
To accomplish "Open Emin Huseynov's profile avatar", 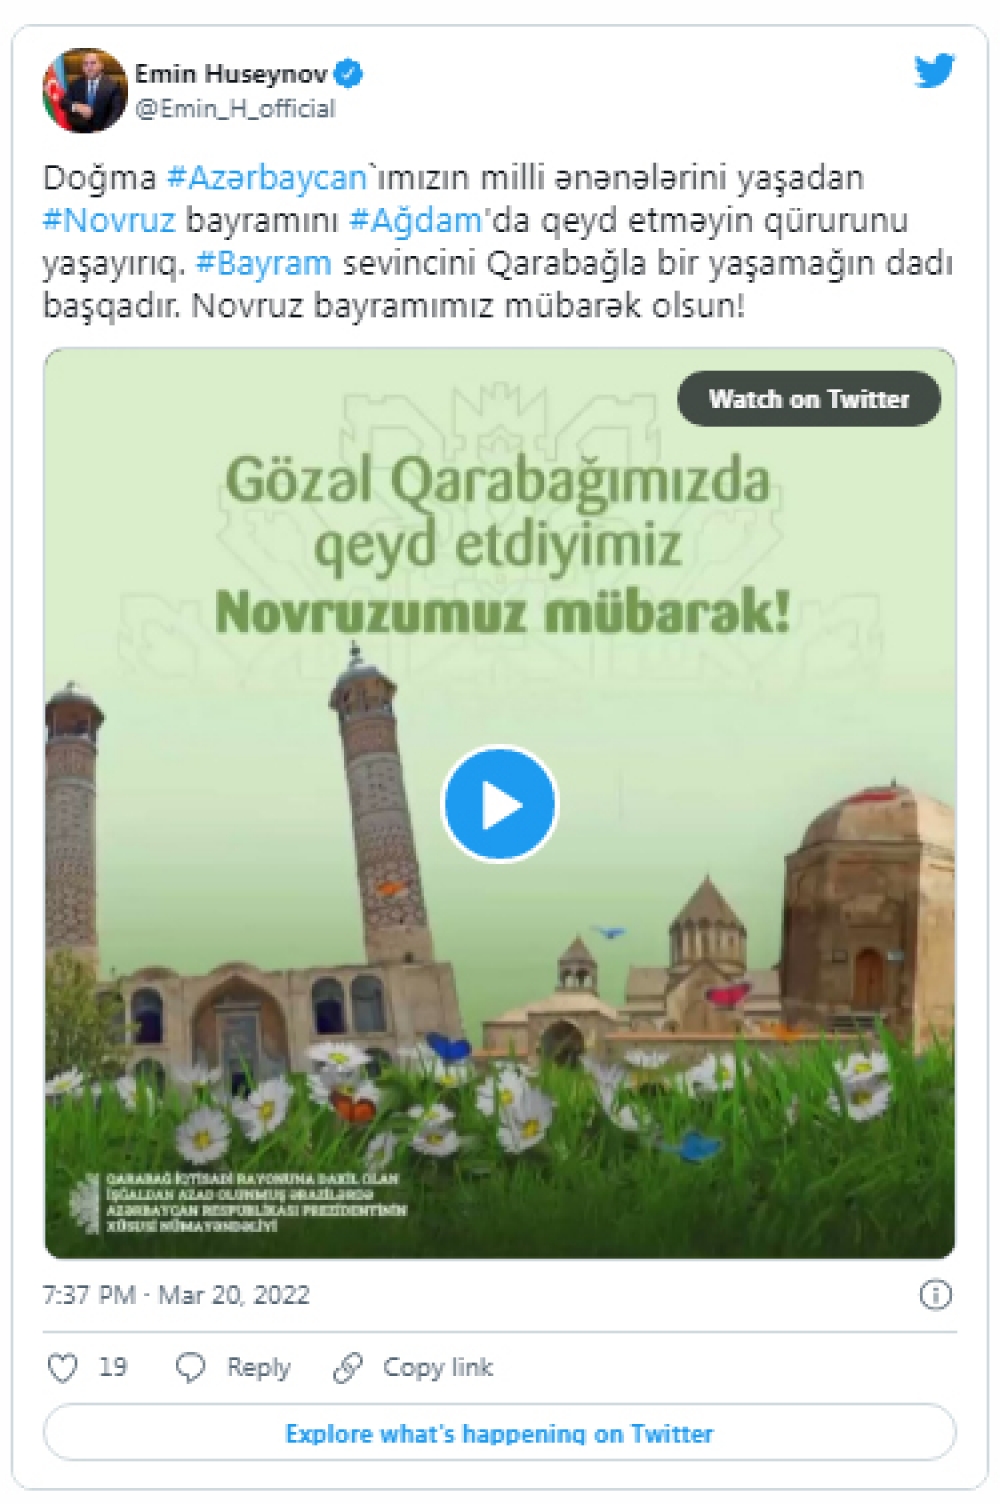I will tap(85, 89).
